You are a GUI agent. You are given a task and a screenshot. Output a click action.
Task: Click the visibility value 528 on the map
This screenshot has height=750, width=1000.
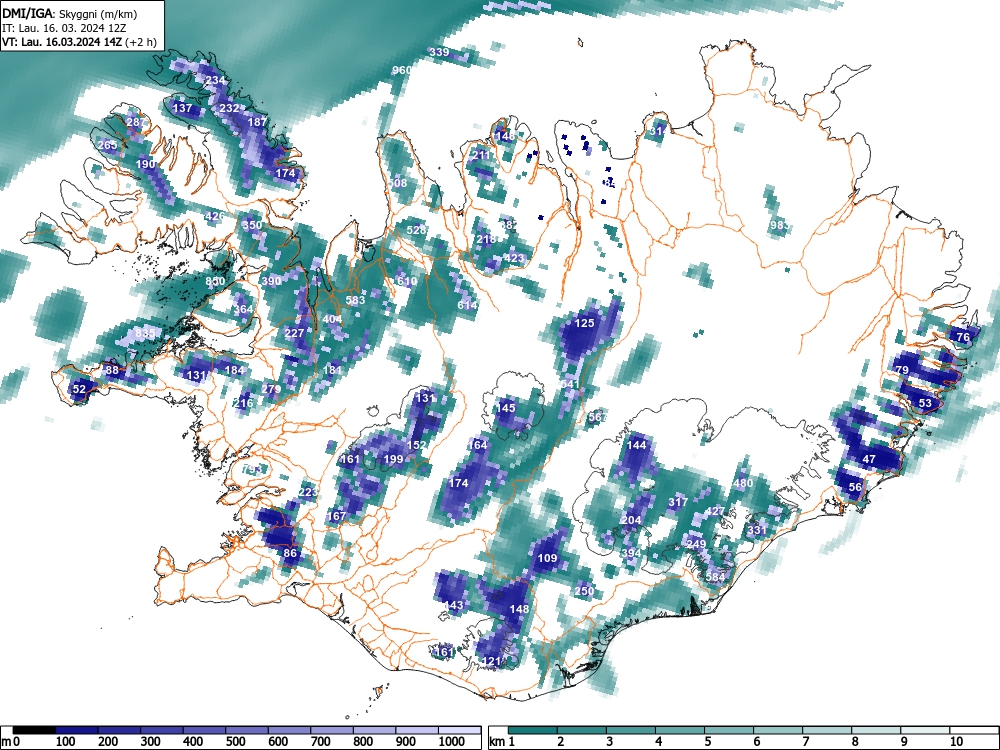tap(416, 230)
